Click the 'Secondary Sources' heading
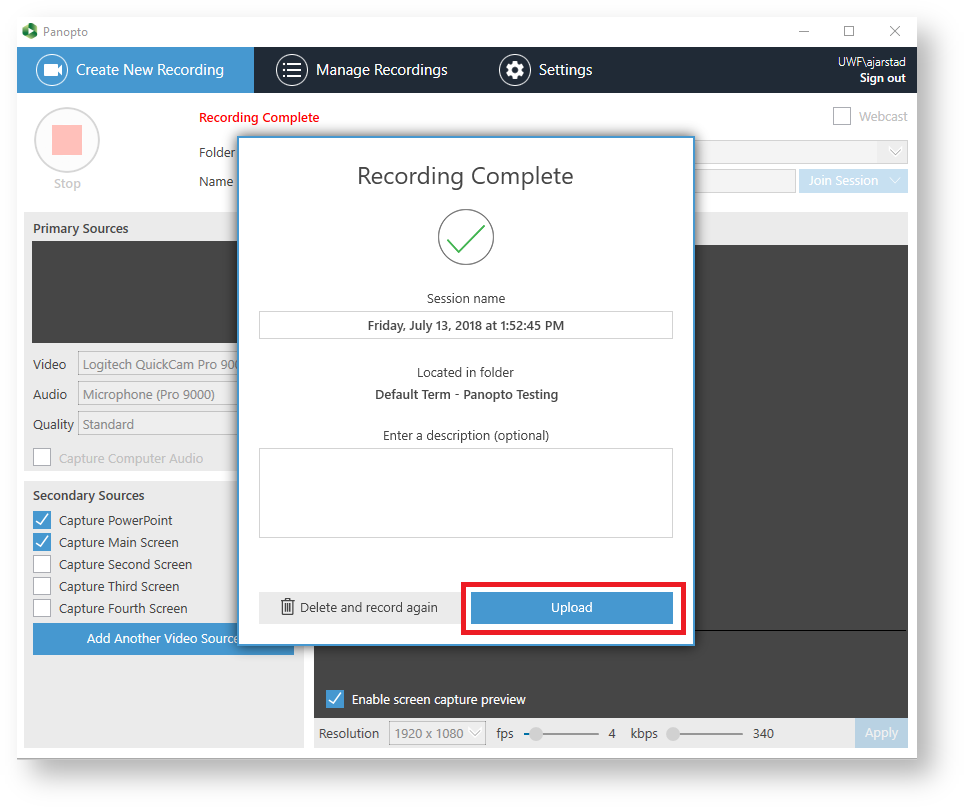Screen dimensions: 965x808 (89, 495)
